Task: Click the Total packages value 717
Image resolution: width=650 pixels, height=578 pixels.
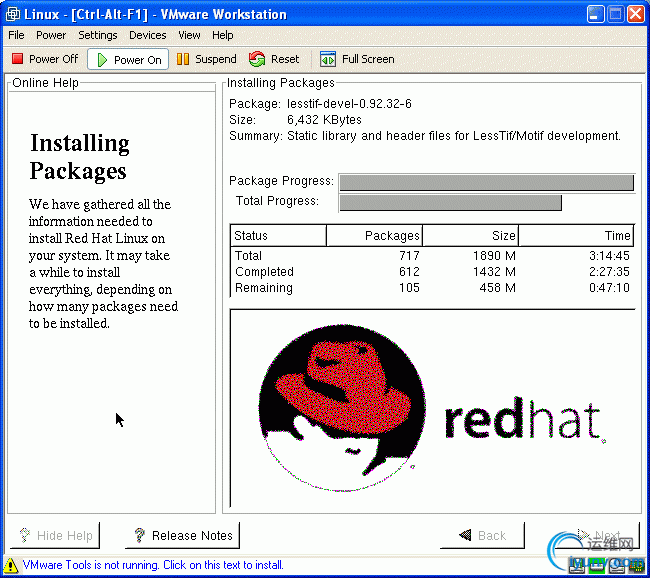Action: pos(409,255)
